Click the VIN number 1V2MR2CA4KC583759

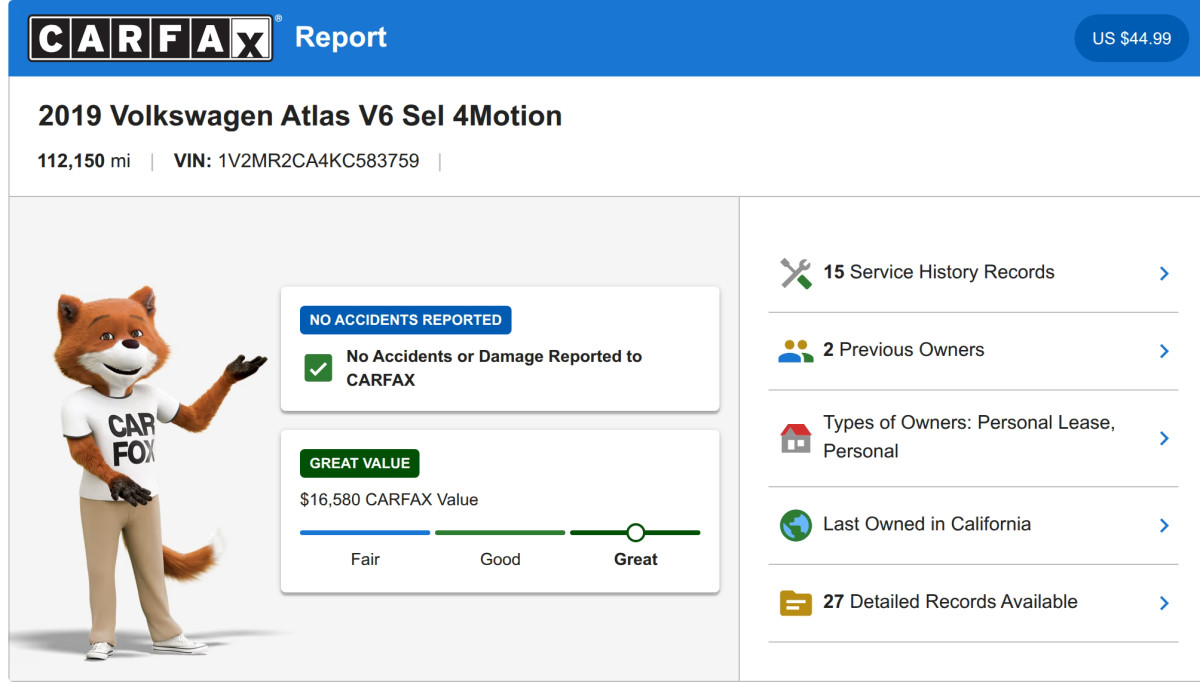(319, 160)
